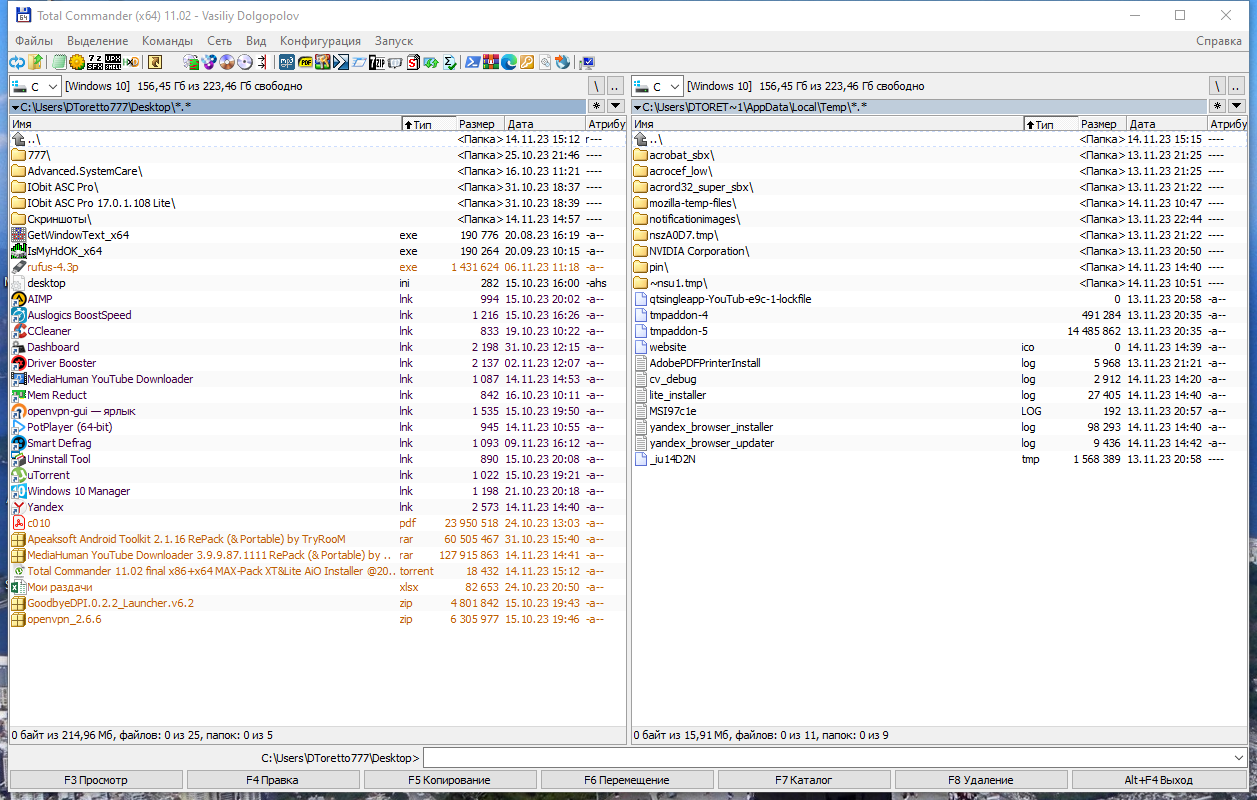Click the PotPlayer (64-bit) shortcut icon
Viewport: 1257px width, 800px height.
pyautogui.click(x=18, y=427)
